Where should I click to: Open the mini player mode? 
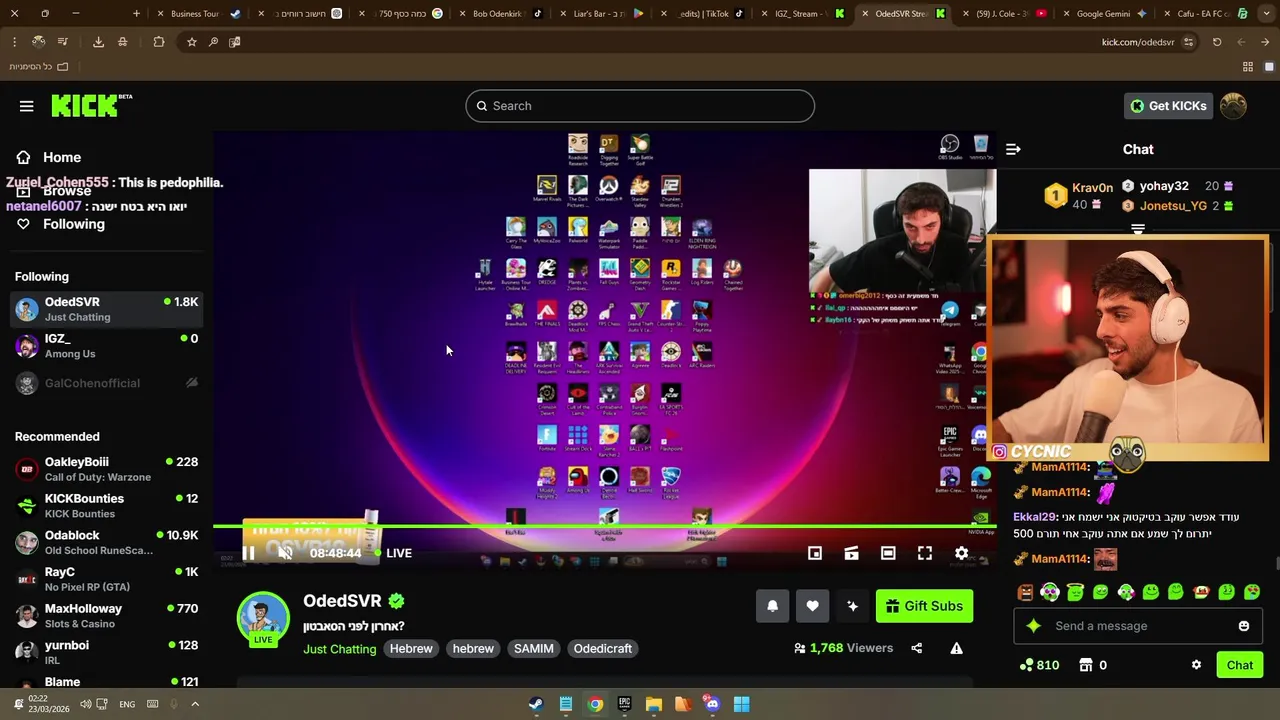tap(815, 553)
